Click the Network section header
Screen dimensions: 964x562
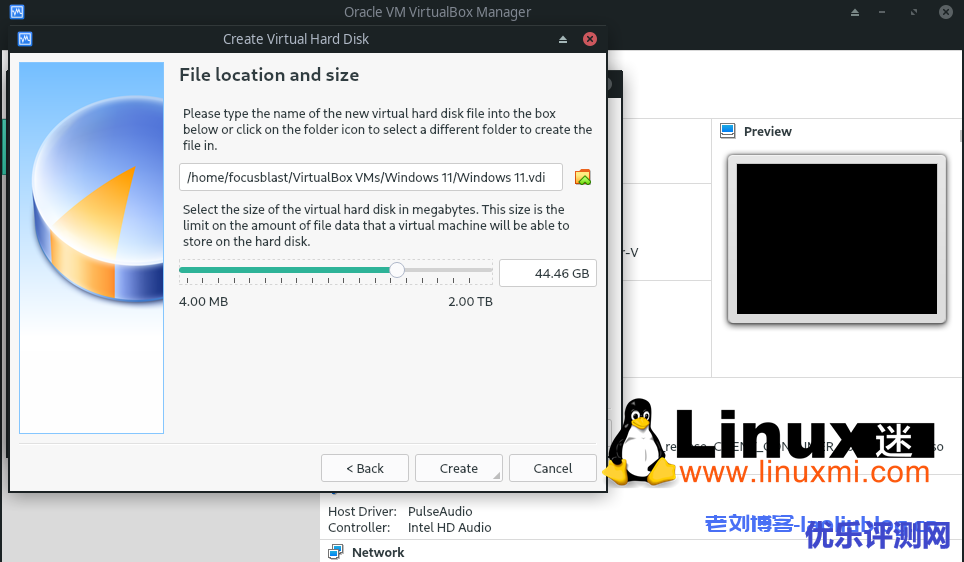tap(377, 552)
